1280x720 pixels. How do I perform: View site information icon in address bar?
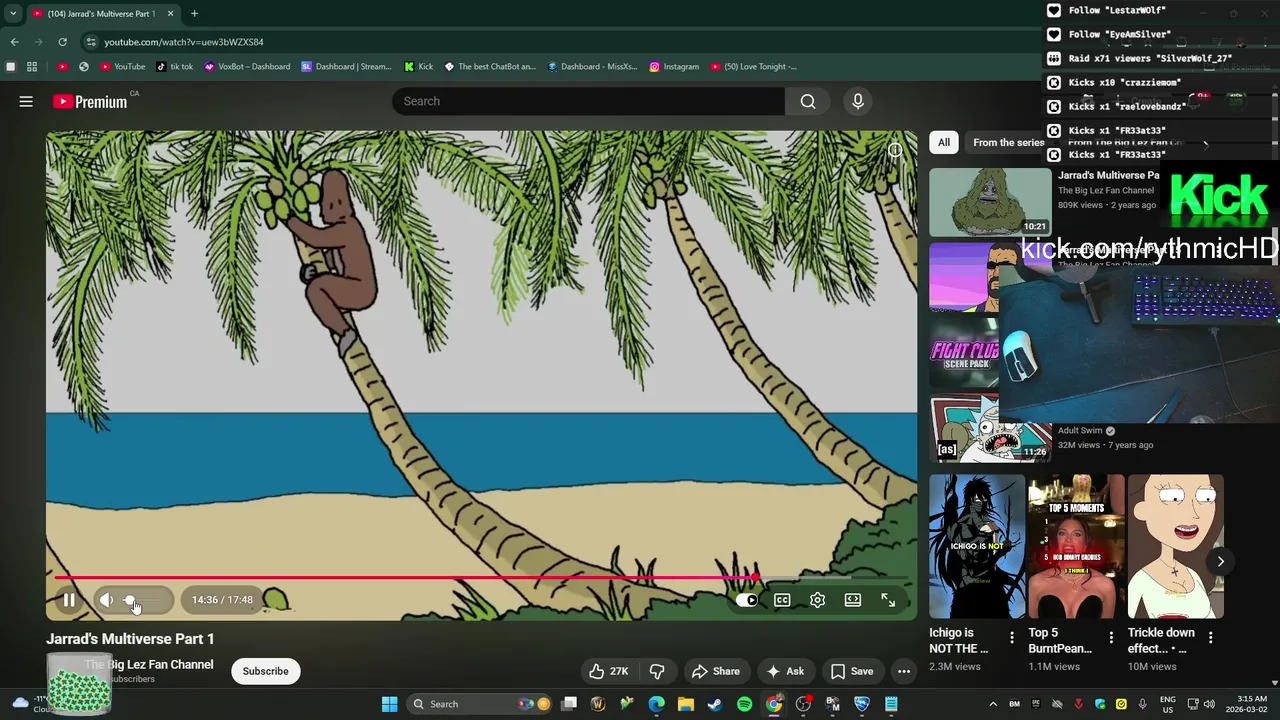click(90, 42)
